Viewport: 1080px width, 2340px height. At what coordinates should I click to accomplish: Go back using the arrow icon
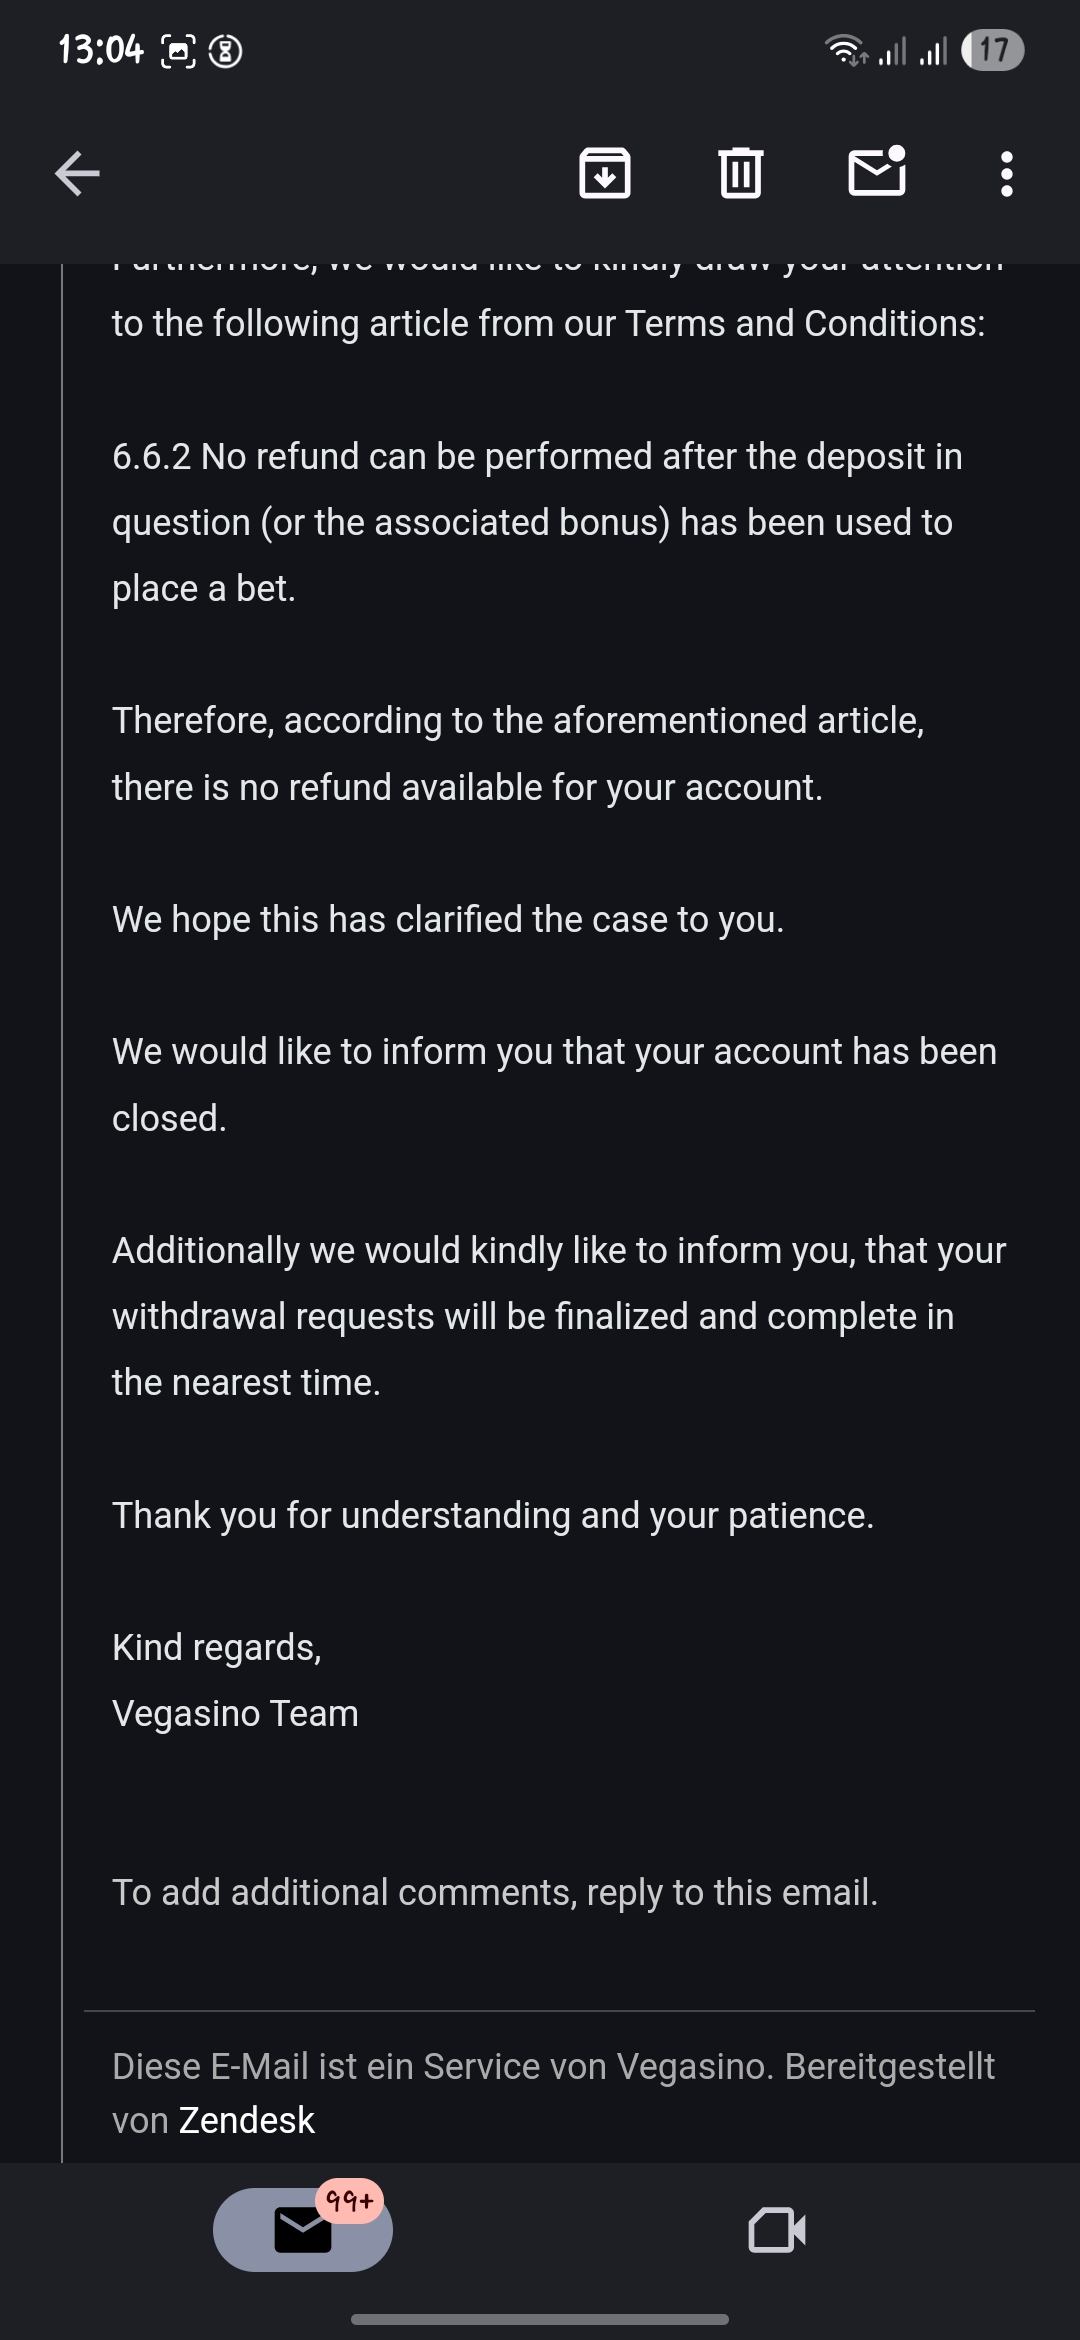tap(77, 174)
